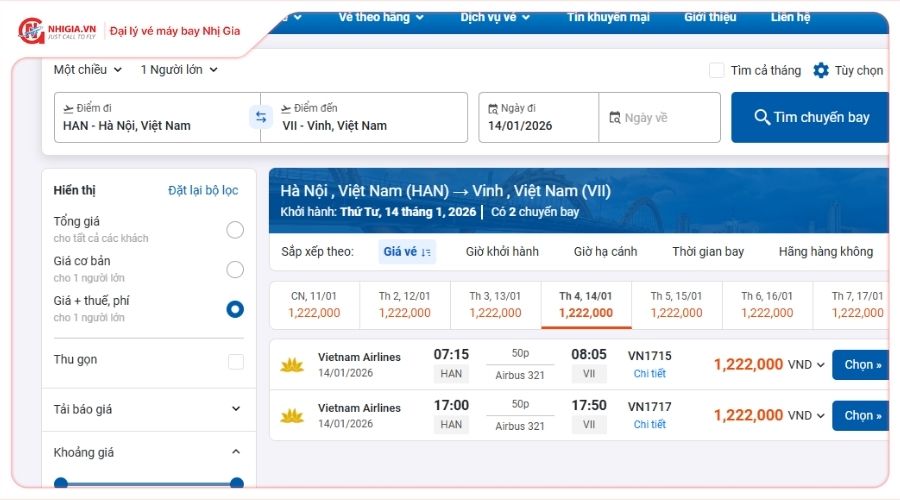Image resolution: width=900 pixels, height=500 pixels.
Task: Click the takeoff plane icon beside Điểm đi
Action: click(68, 108)
